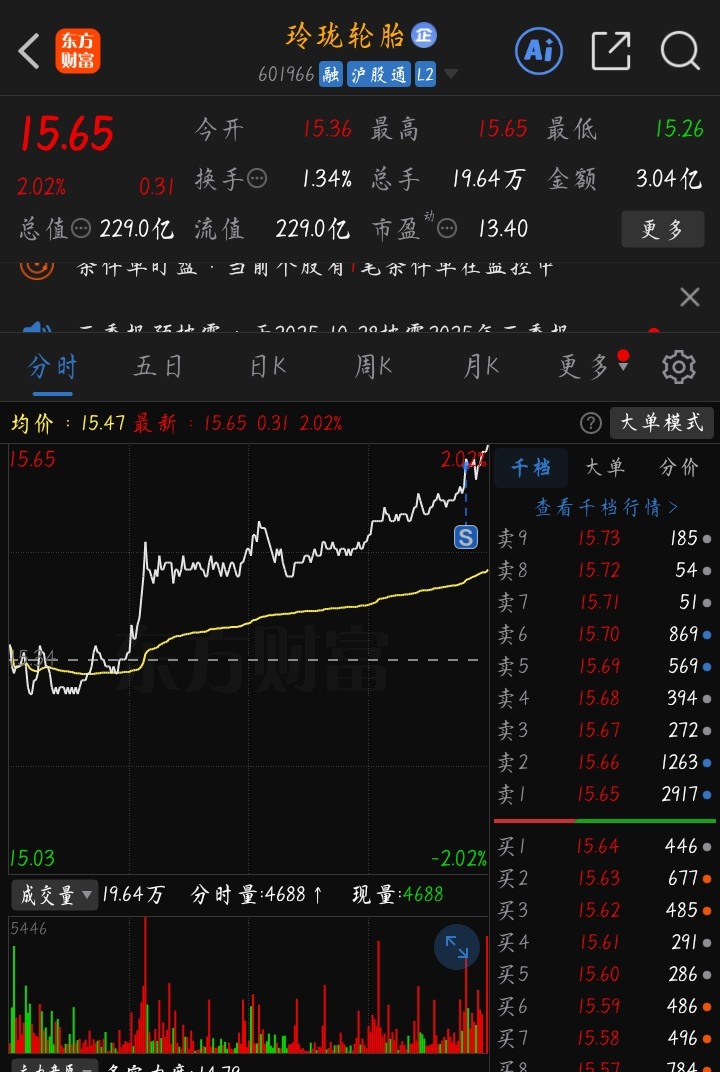Select the 千档 tab

(531, 468)
